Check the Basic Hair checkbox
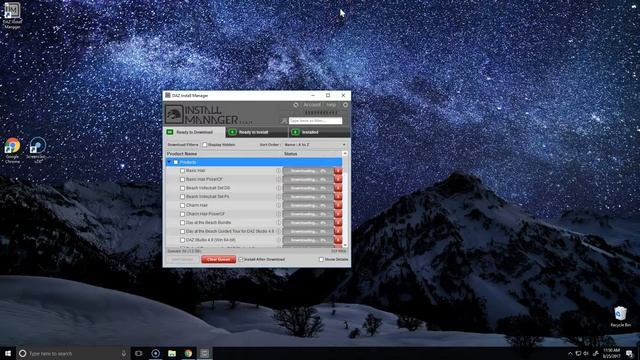The height and width of the screenshot is (360, 640). click(x=182, y=171)
